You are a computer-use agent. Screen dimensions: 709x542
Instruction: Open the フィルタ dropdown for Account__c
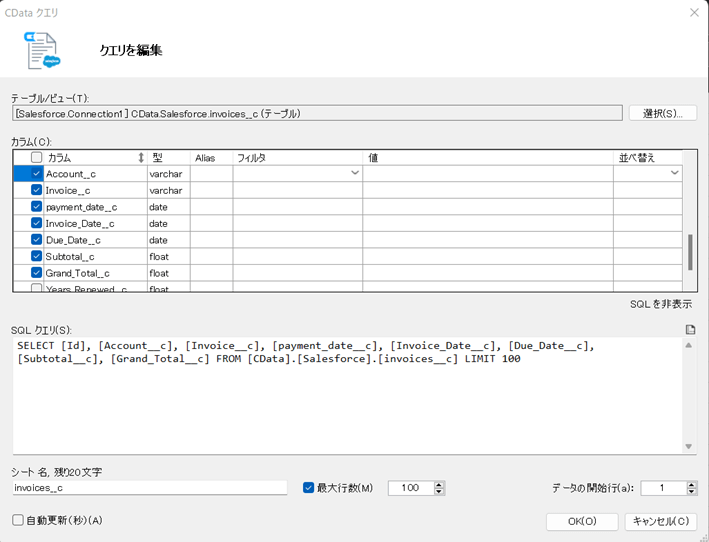click(x=355, y=173)
